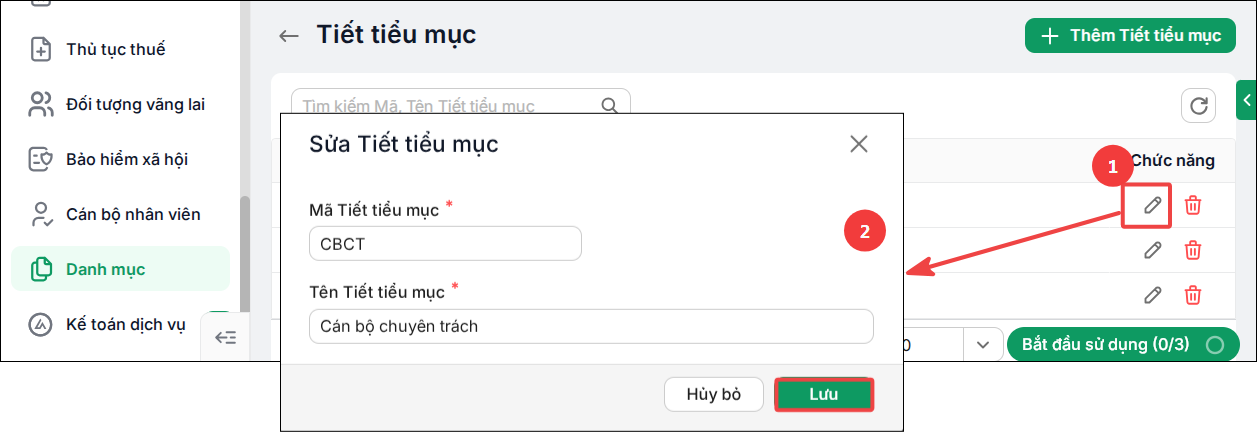Click the pencil edit icon in first row

click(1153, 205)
